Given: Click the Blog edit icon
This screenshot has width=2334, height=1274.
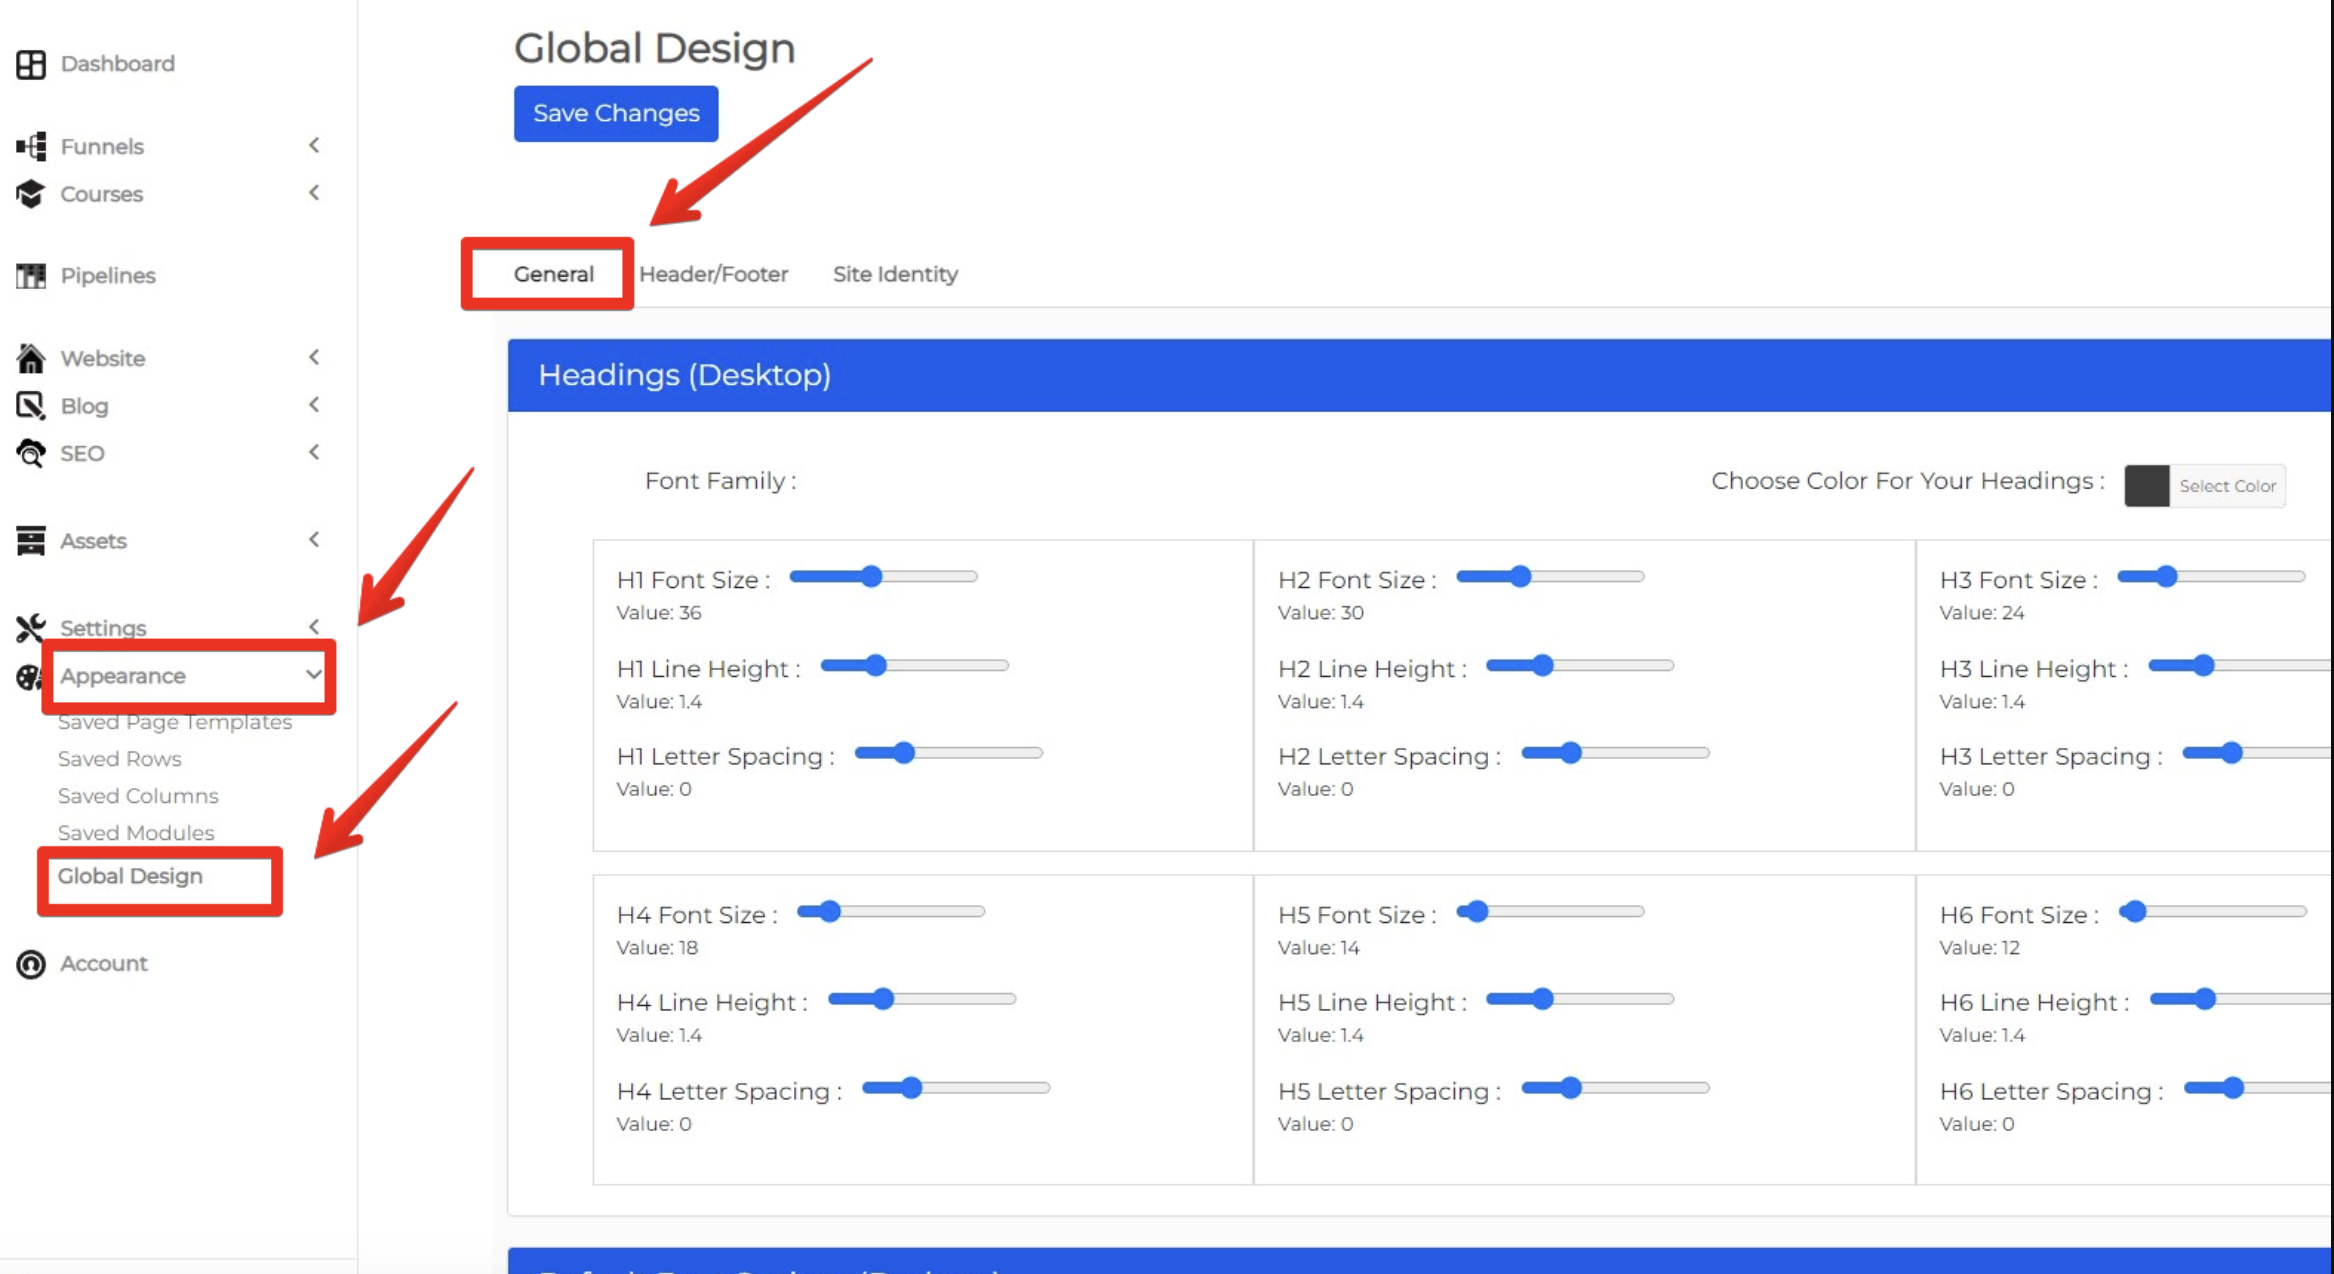Looking at the screenshot, I should click(x=31, y=405).
